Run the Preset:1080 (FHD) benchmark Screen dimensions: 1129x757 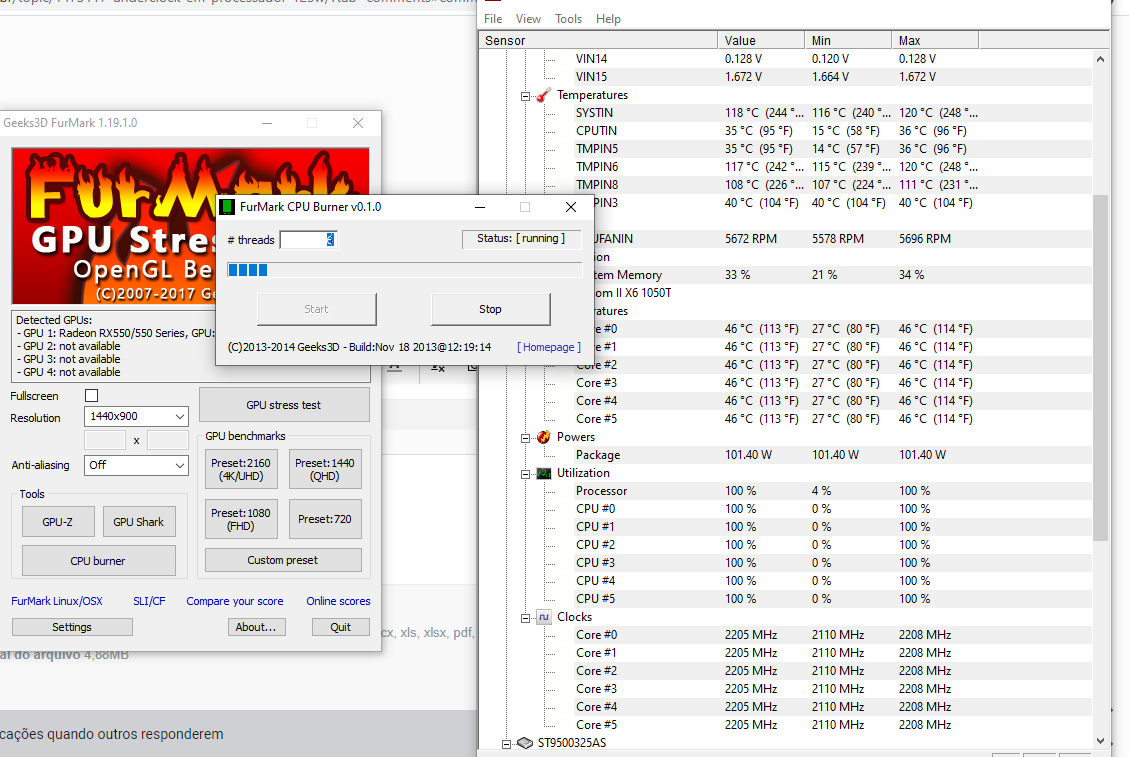tap(240, 519)
